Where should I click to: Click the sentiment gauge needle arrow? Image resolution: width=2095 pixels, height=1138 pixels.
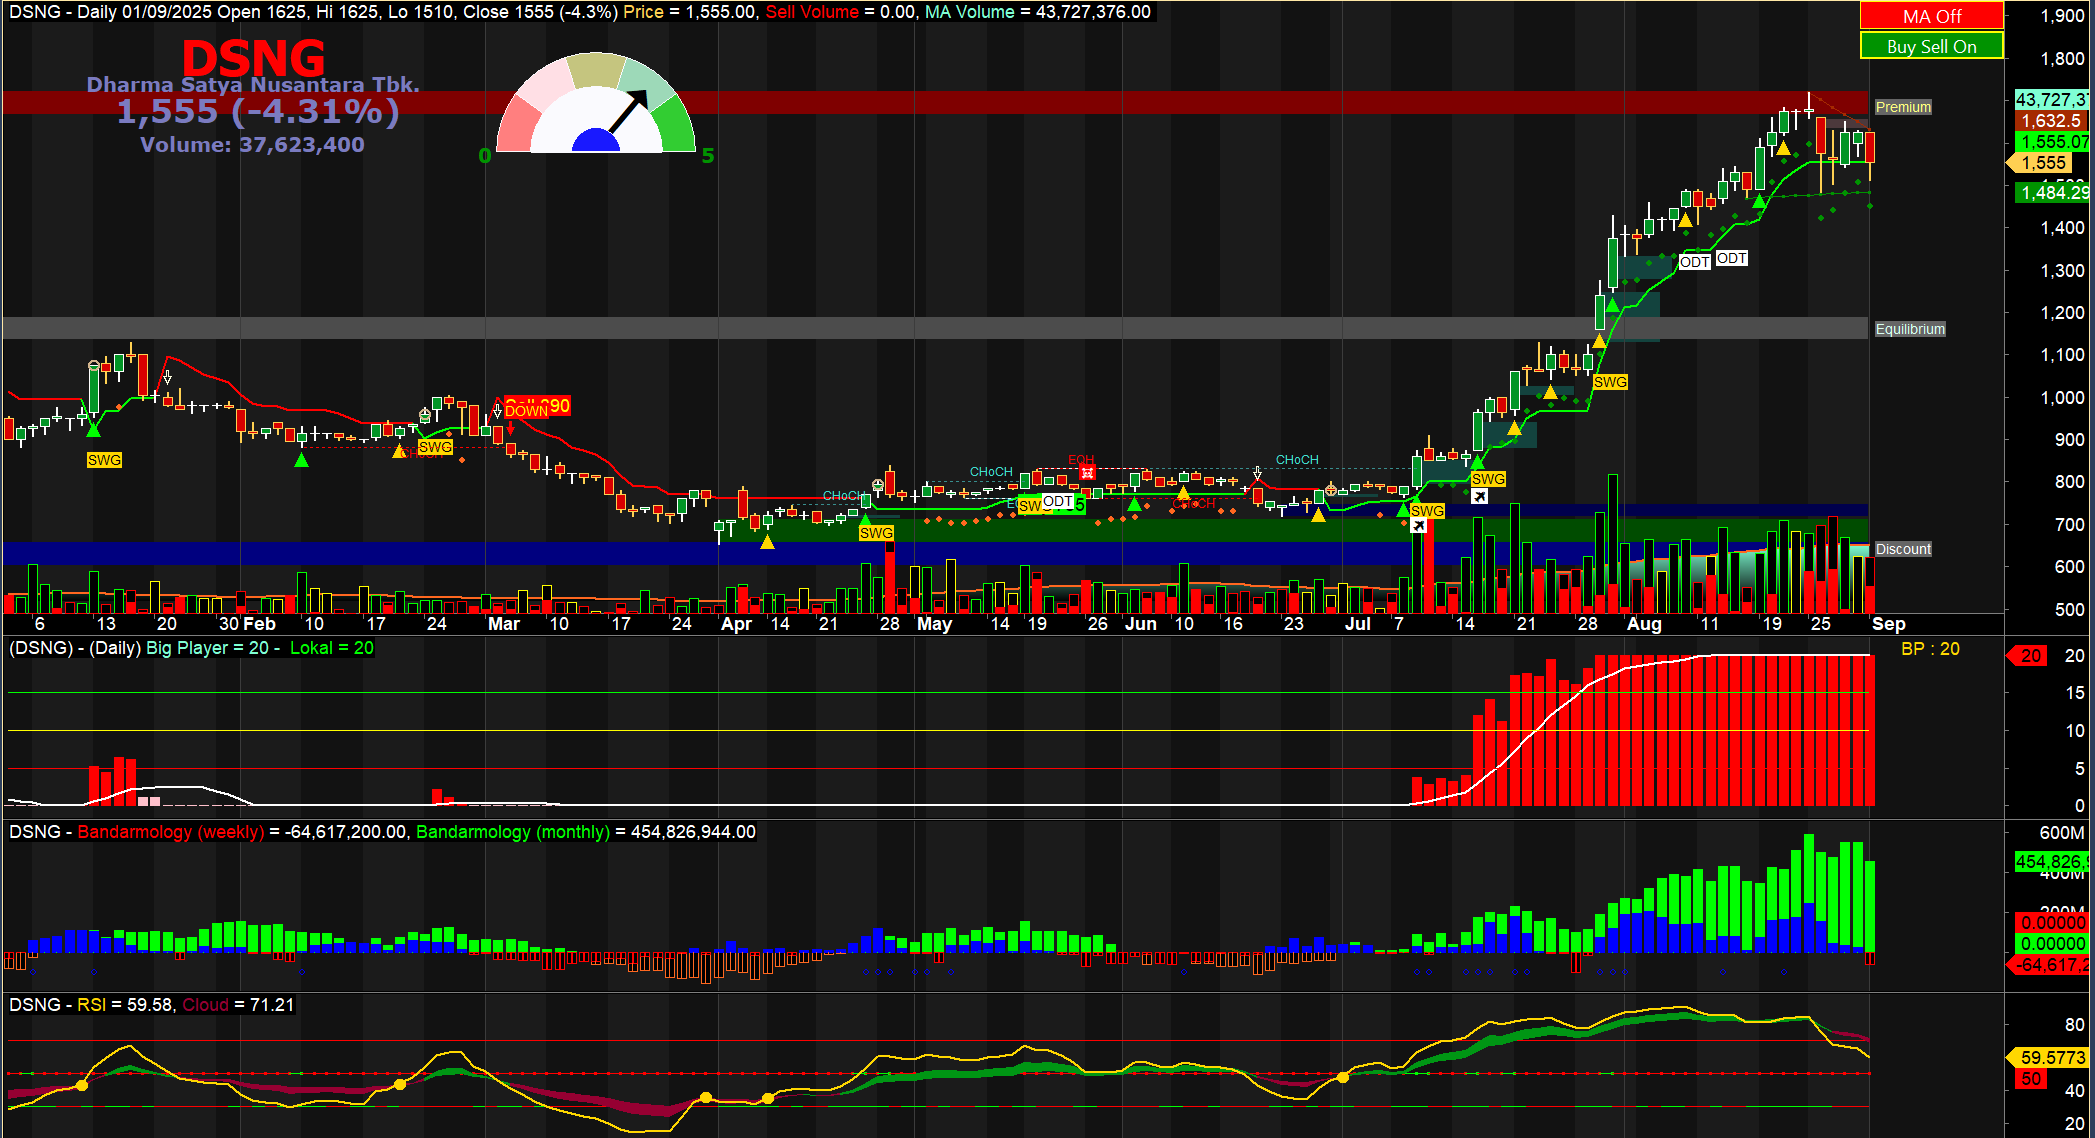coord(629,112)
